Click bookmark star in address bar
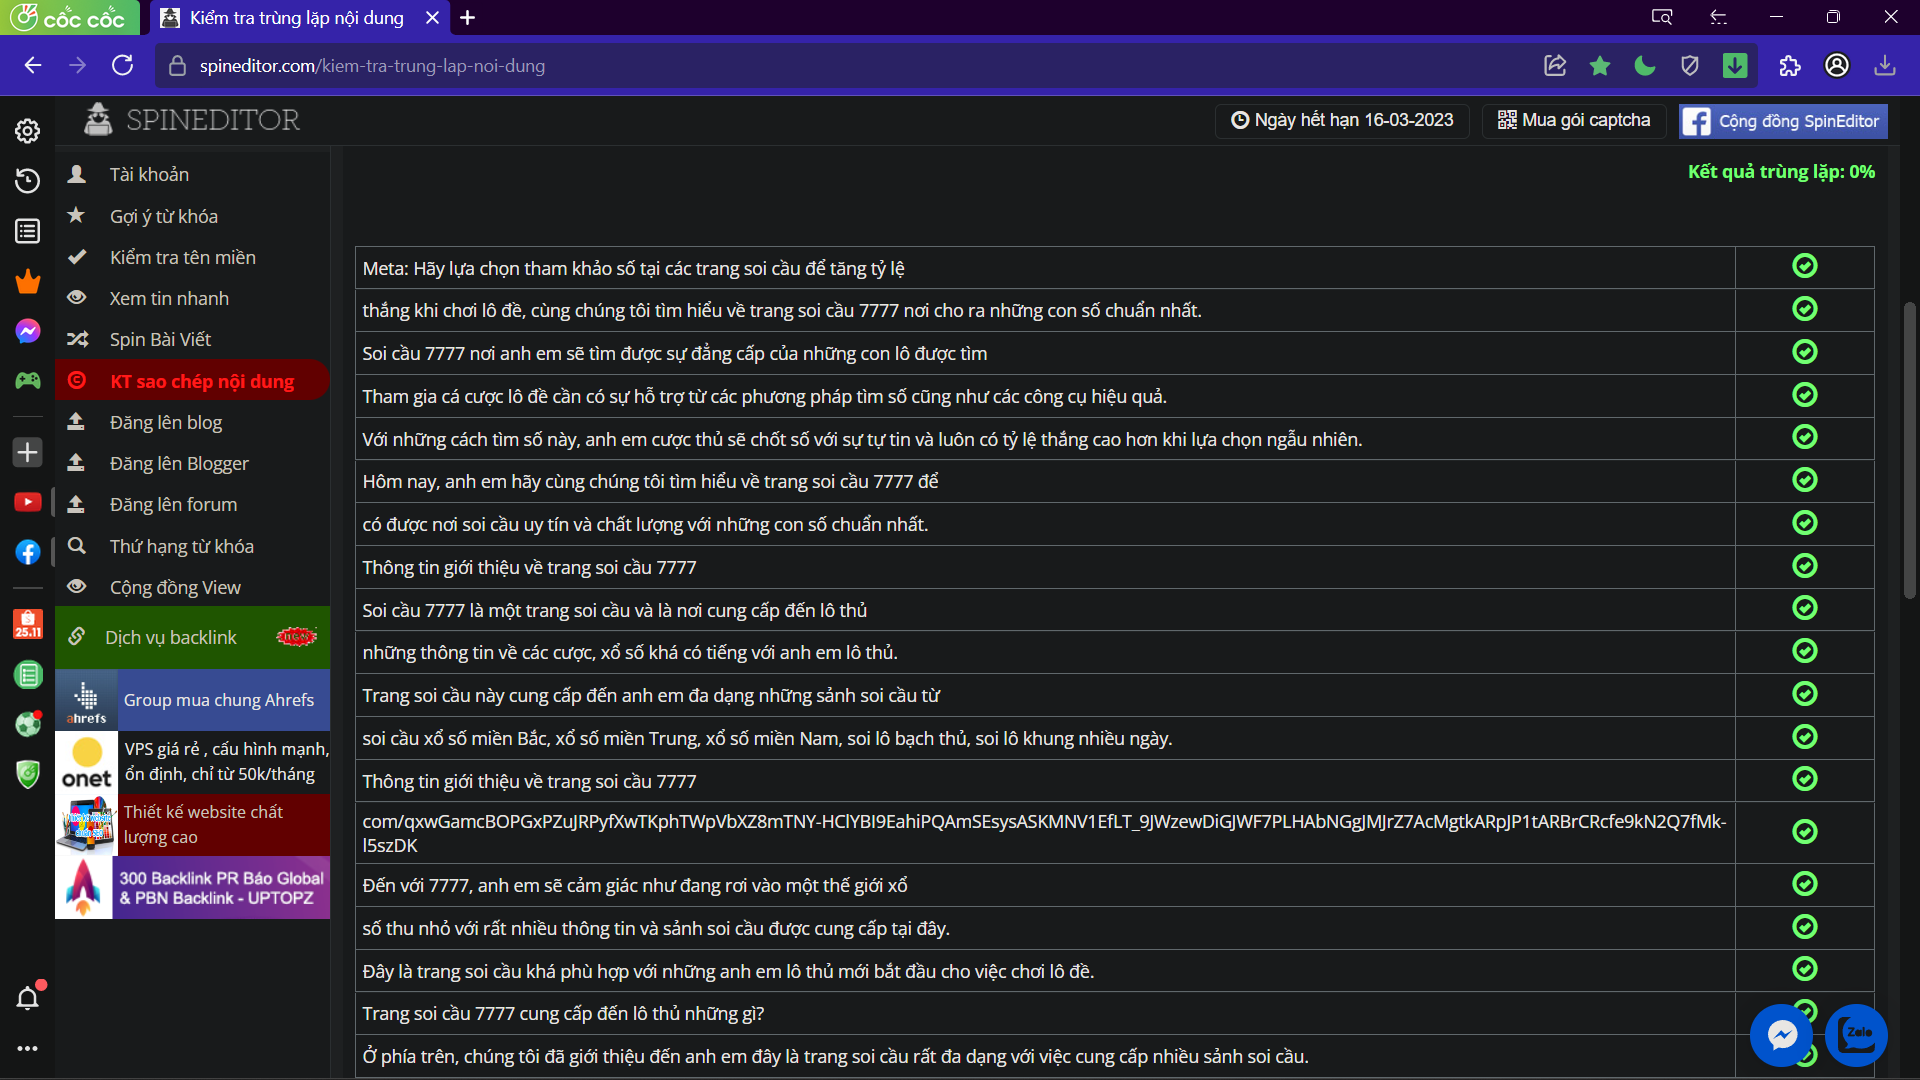The width and height of the screenshot is (1920, 1080). tap(1599, 66)
